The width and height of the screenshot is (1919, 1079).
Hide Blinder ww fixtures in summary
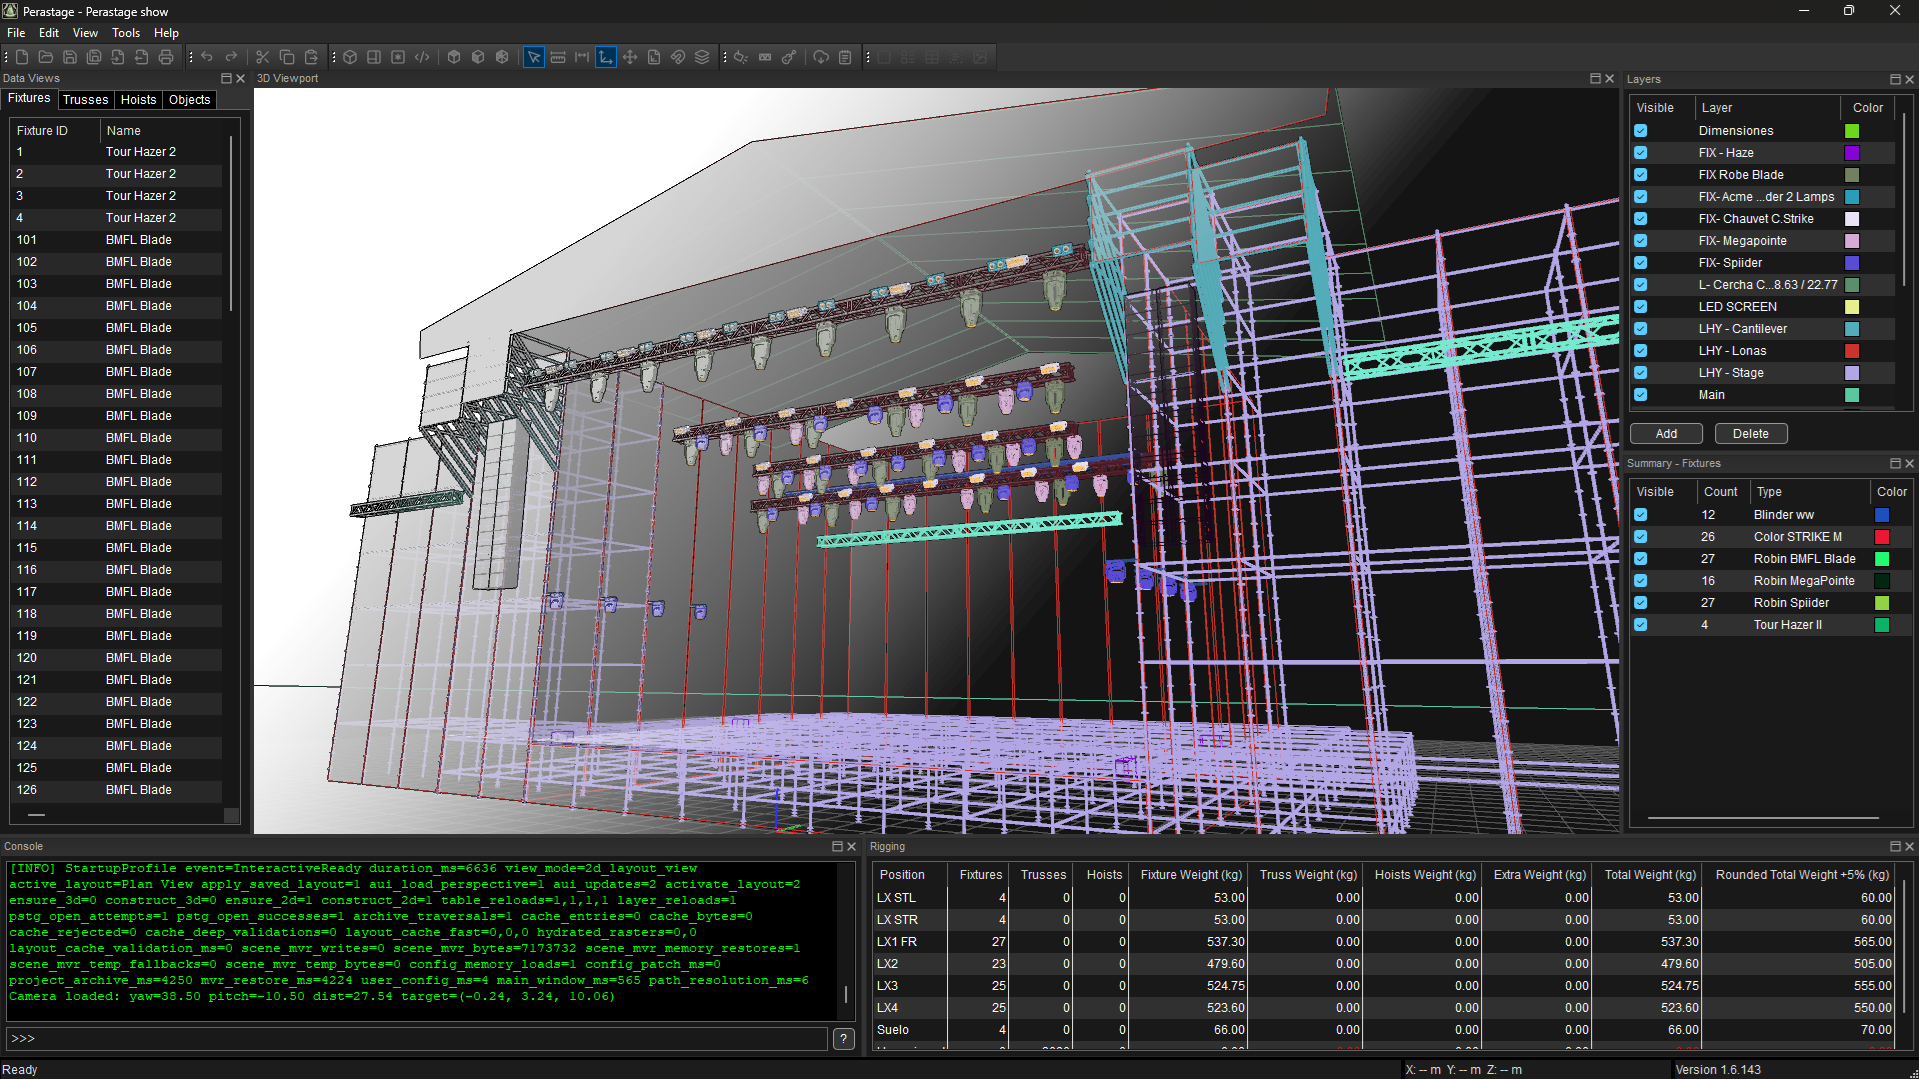click(1641, 515)
